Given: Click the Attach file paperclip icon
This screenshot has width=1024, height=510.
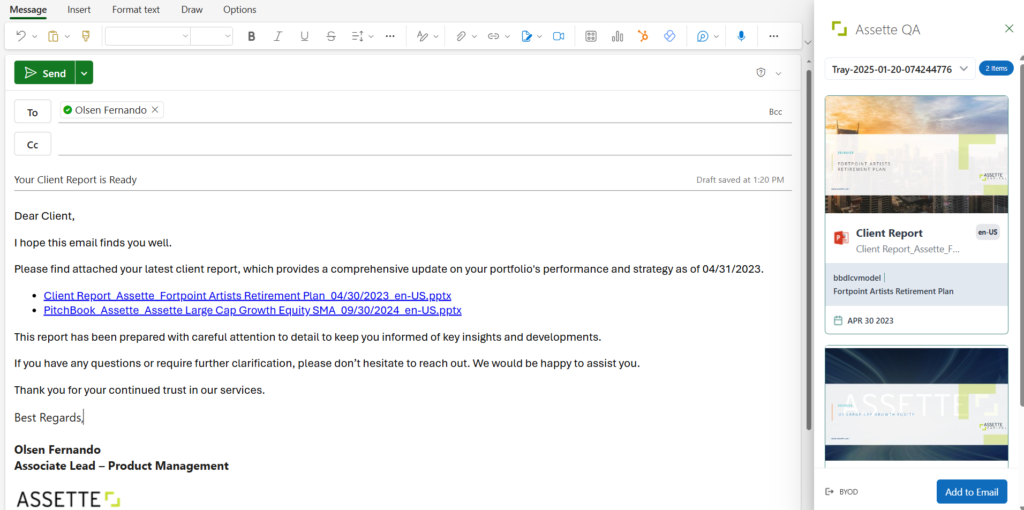Looking at the screenshot, I should pyautogui.click(x=461, y=36).
